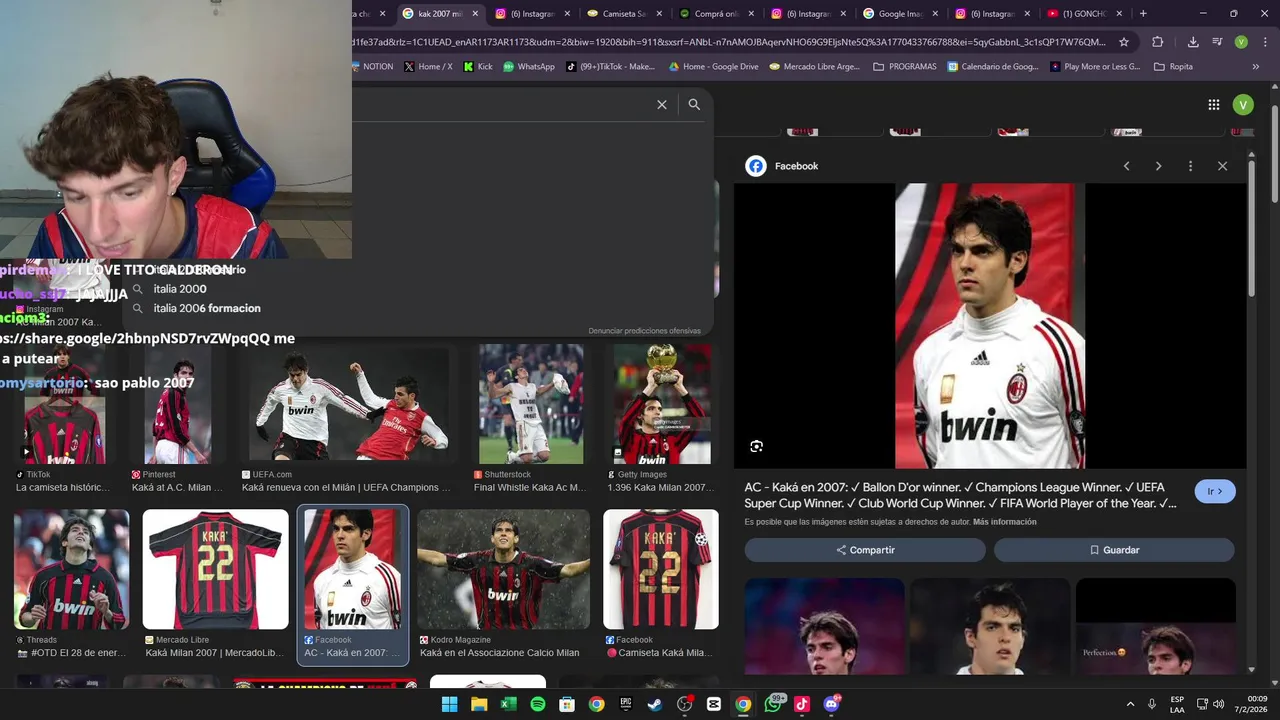
Task: Show next image with right arrow in panel
Action: 1158,166
